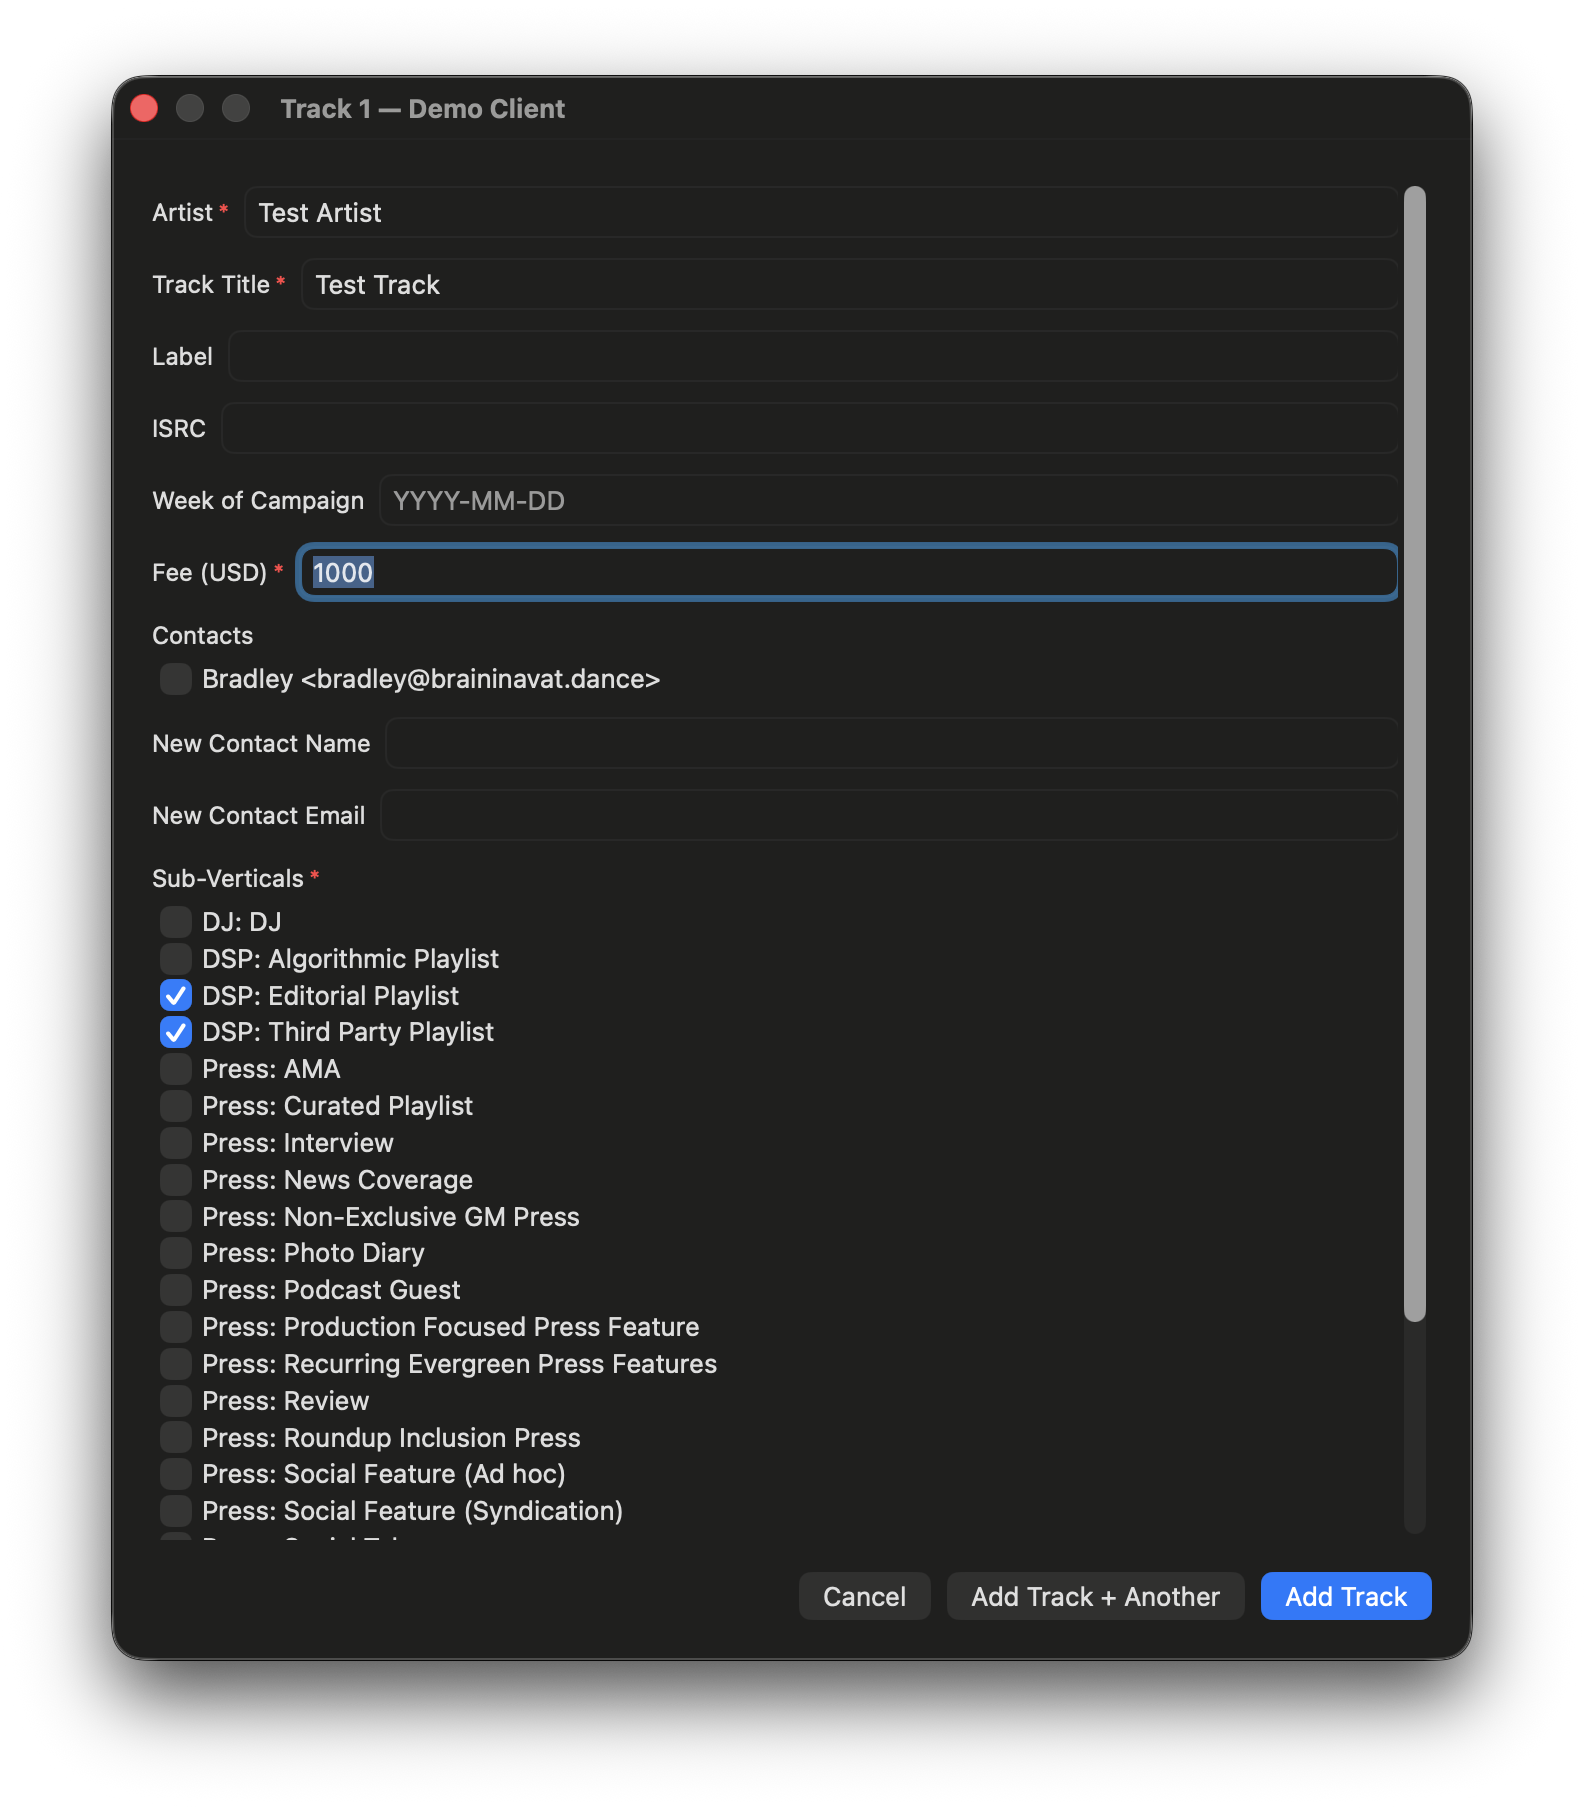Screen dimensions: 1584x1808
Task: Click the New Contact Email field
Action: (x=890, y=816)
